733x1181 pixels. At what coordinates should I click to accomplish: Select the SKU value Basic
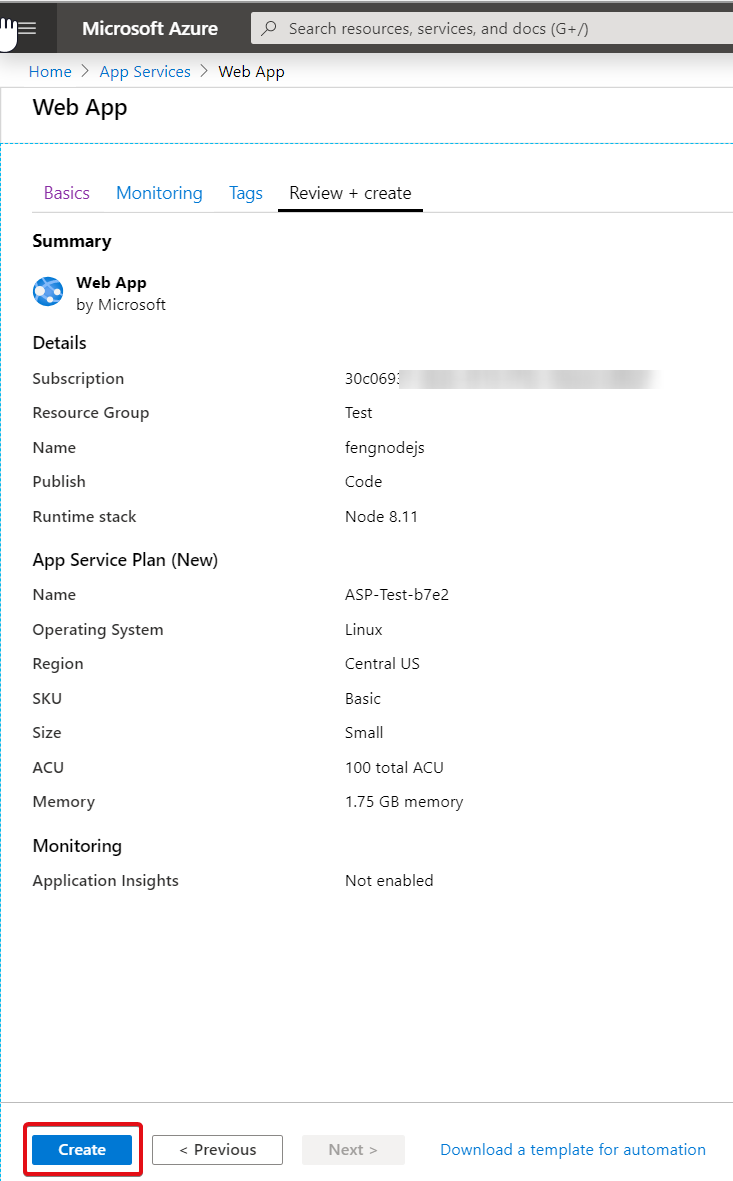[x=362, y=698]
